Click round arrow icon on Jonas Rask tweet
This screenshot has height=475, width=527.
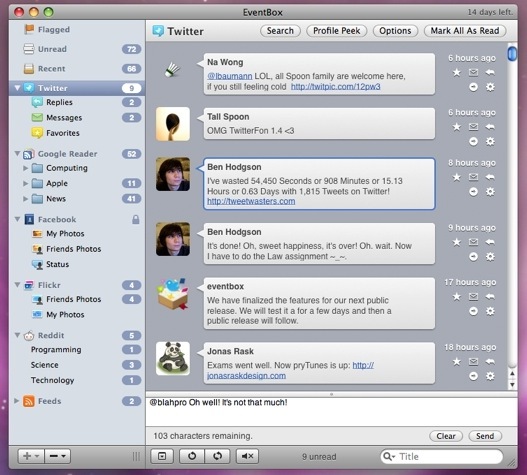[473, 376]
